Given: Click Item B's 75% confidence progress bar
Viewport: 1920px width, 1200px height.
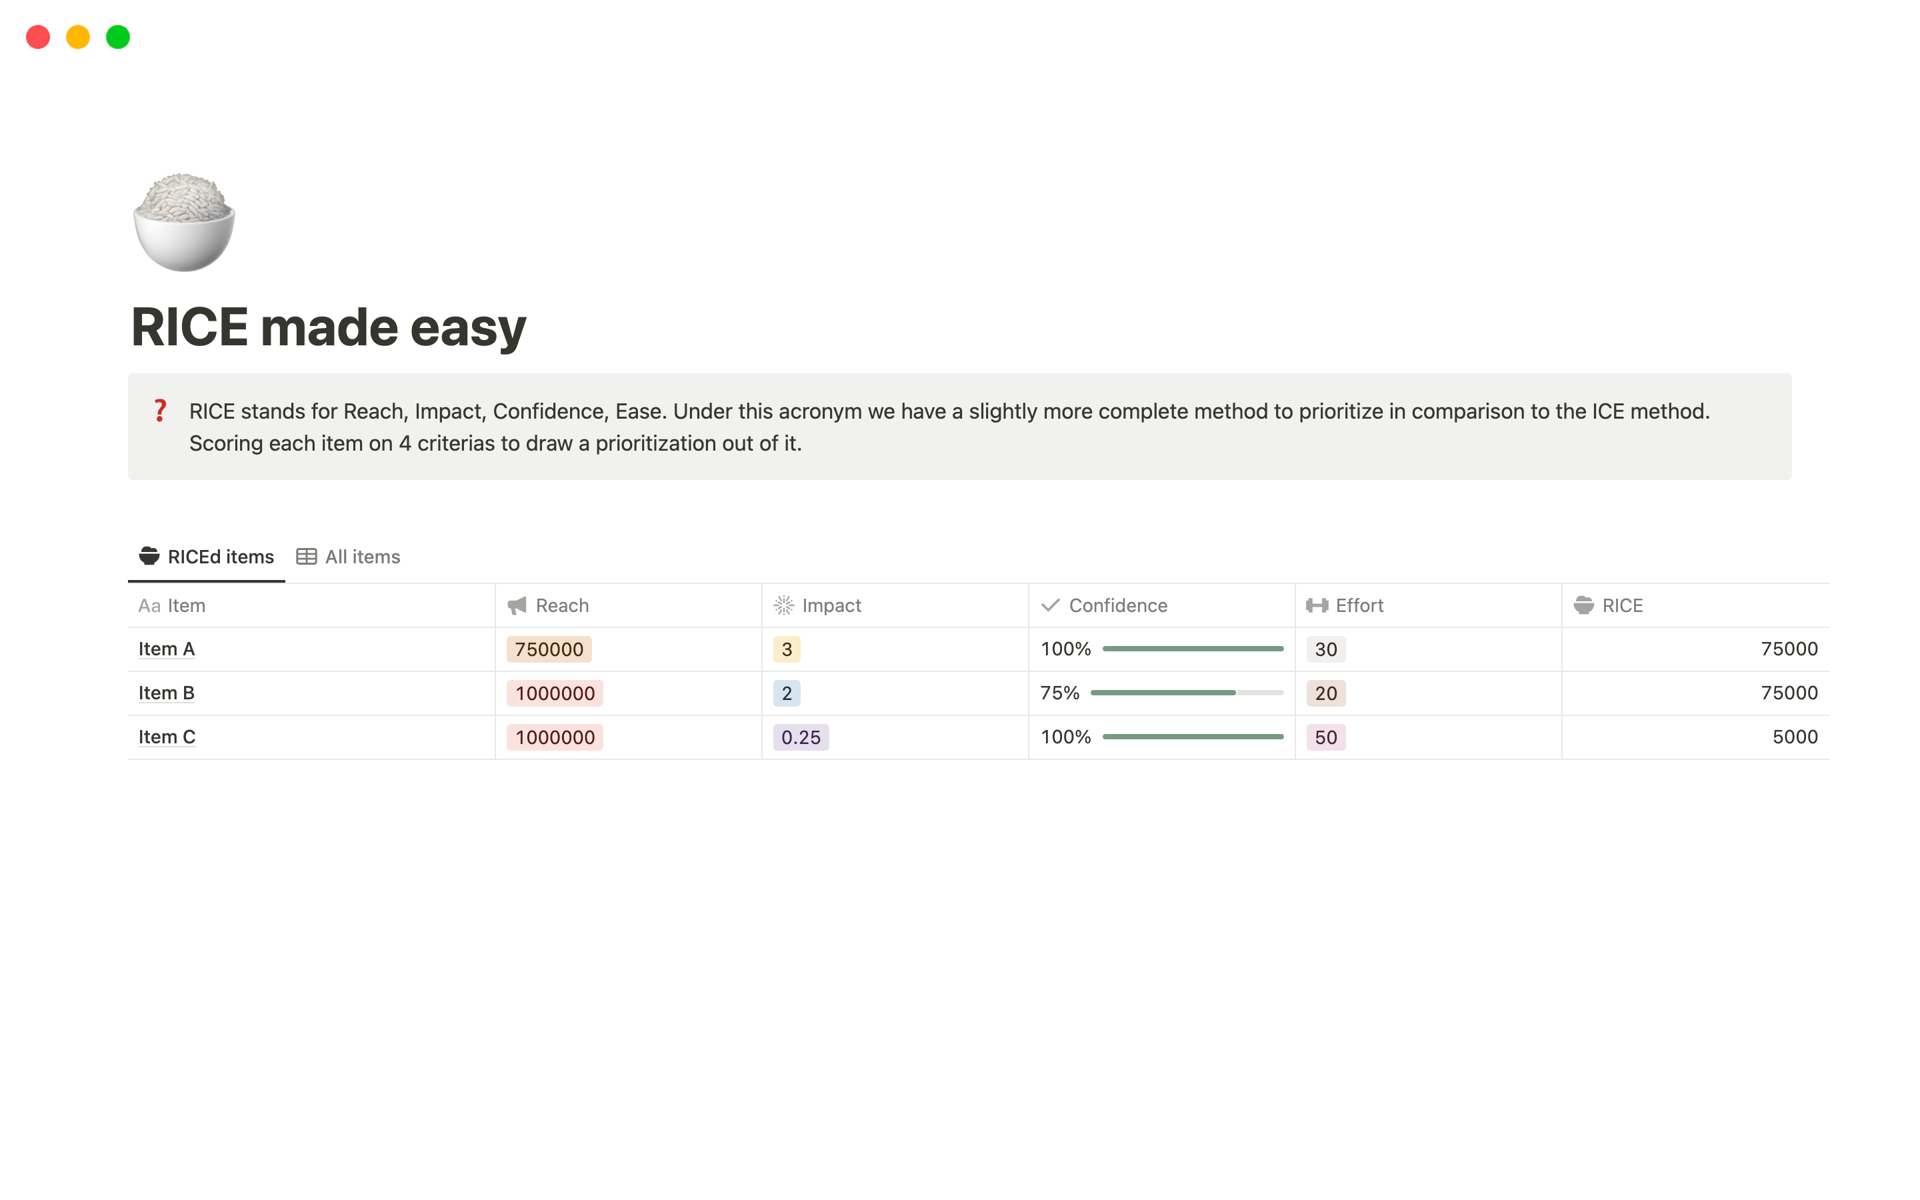Looking at the screenshot, I should (1186, 693).
